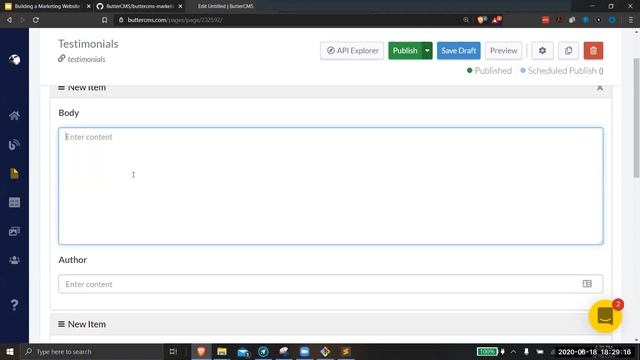Click the Brave Shields lion icon
The height and width of the screenshot is (360, 640).
pos(482,20)
